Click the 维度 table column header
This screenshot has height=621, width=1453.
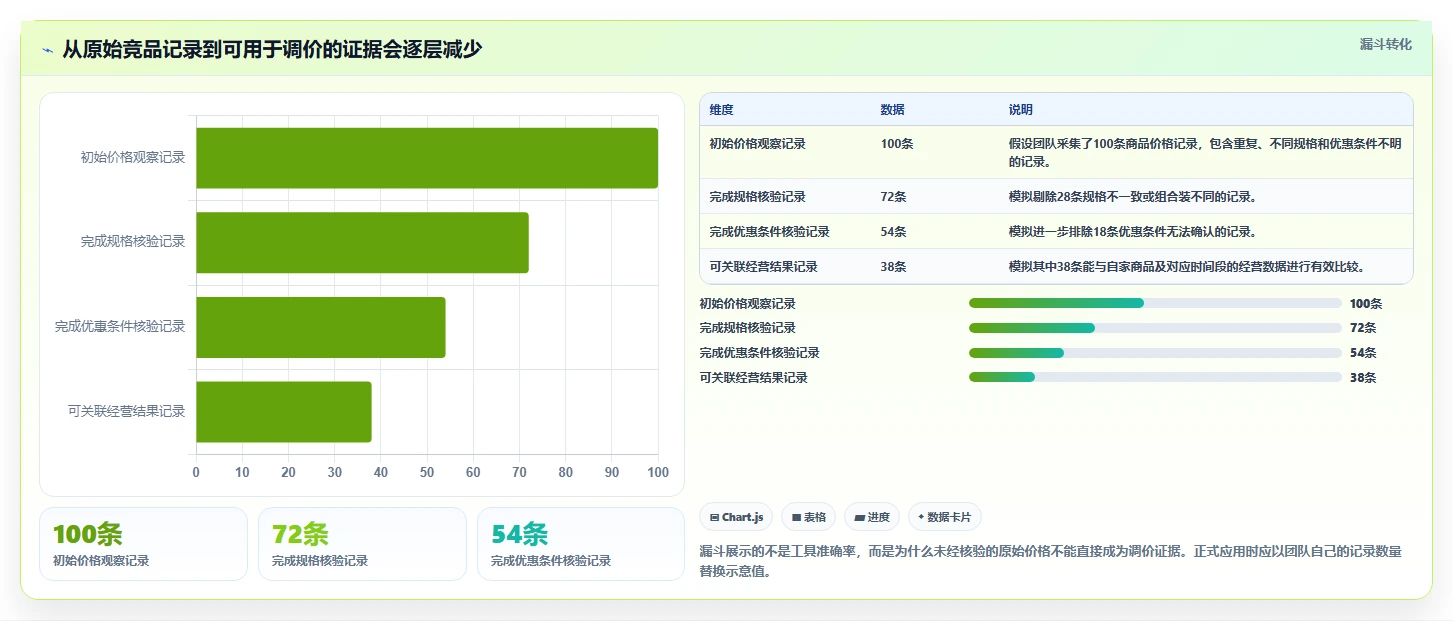(x=722, y=110)
